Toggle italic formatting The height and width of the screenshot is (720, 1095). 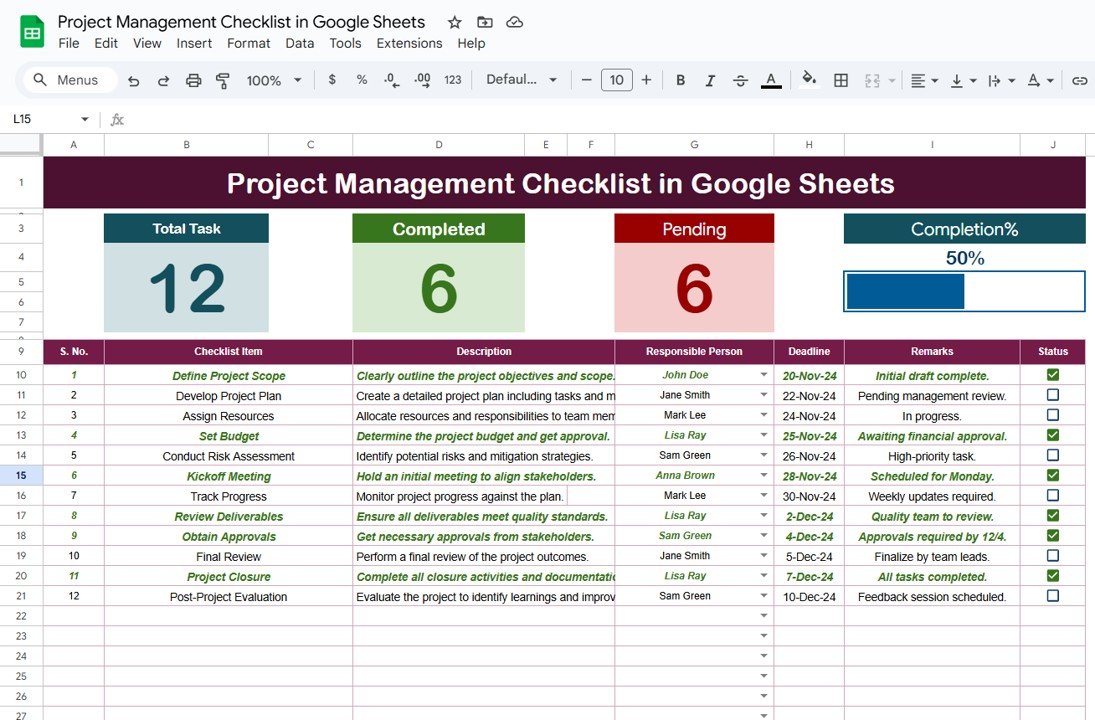[x=710, y=80]
